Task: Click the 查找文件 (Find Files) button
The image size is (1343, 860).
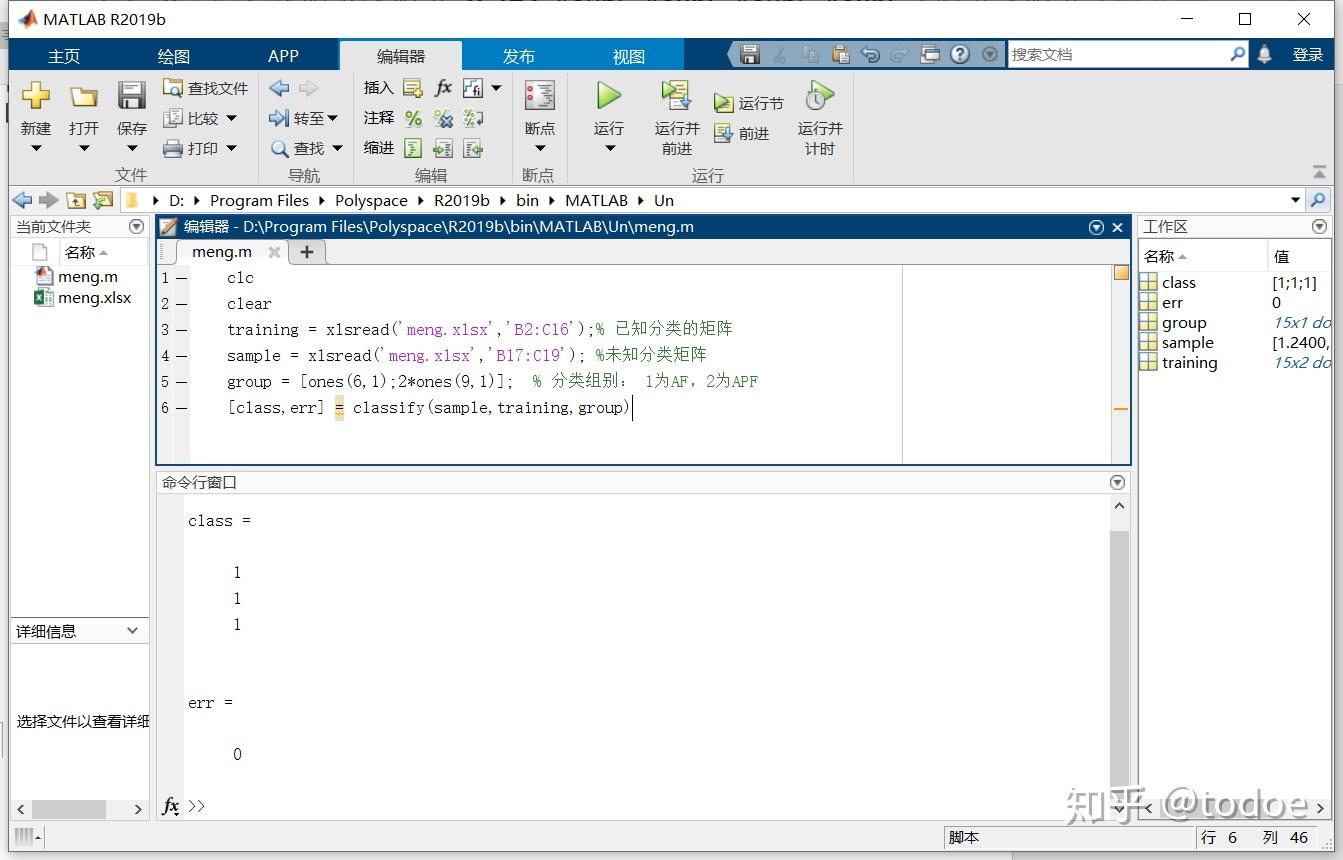Action: pyautogui.click(x=205, y=87)
